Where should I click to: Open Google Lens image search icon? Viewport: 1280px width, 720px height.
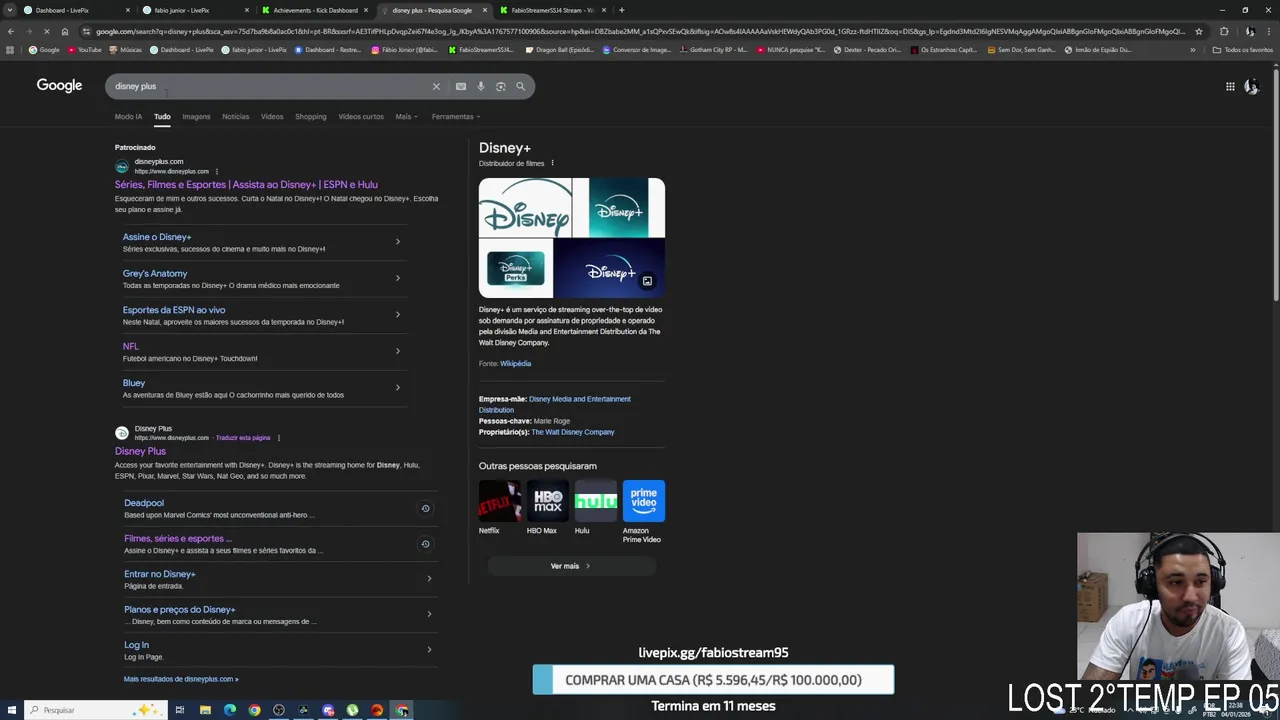[501, 86]
